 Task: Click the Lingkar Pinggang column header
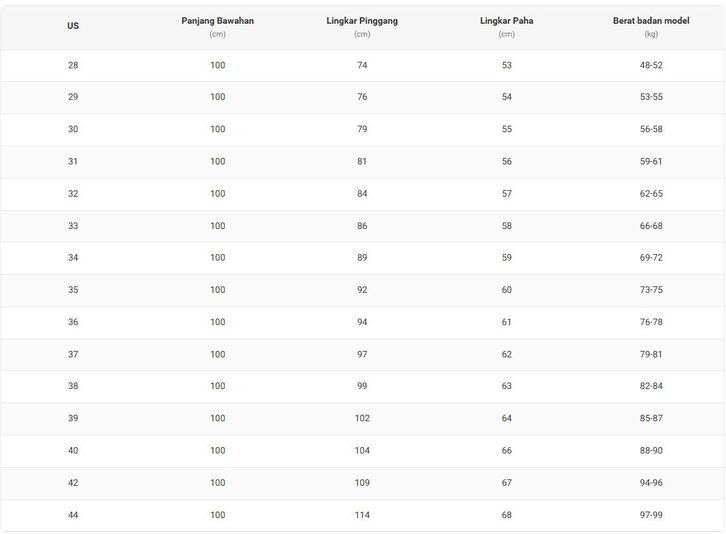(362, 21)
